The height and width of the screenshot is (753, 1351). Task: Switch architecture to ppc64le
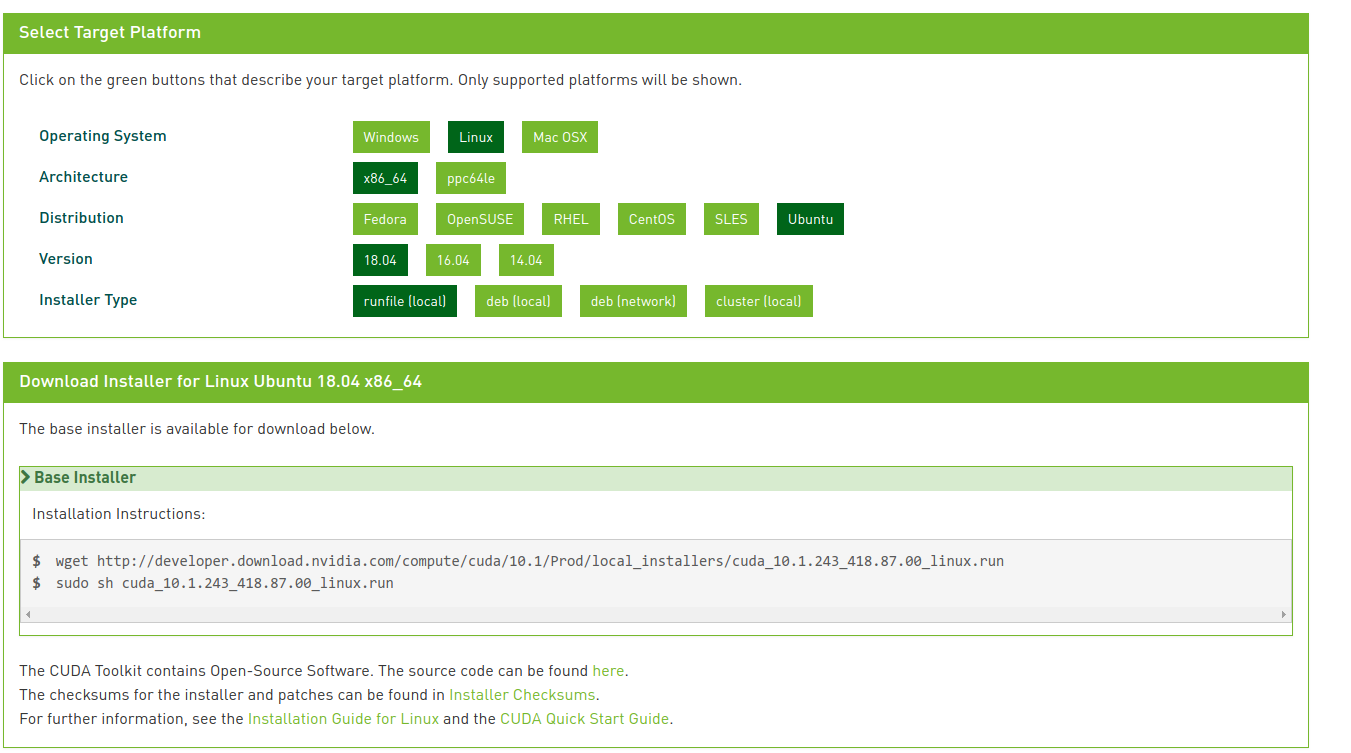[471, 178]
